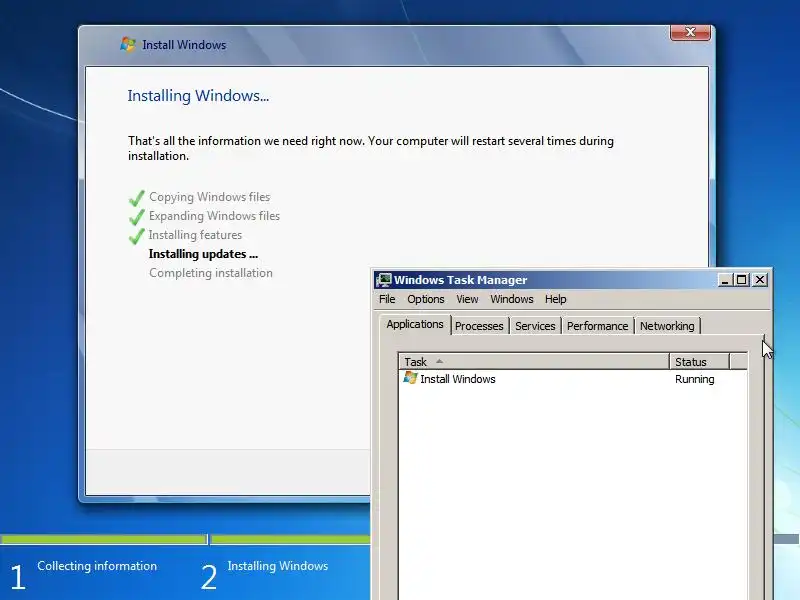This screenshot has height=600, width=800.
Task: Click the Expanding Windows files checkmark
Action: coord(137,217)
